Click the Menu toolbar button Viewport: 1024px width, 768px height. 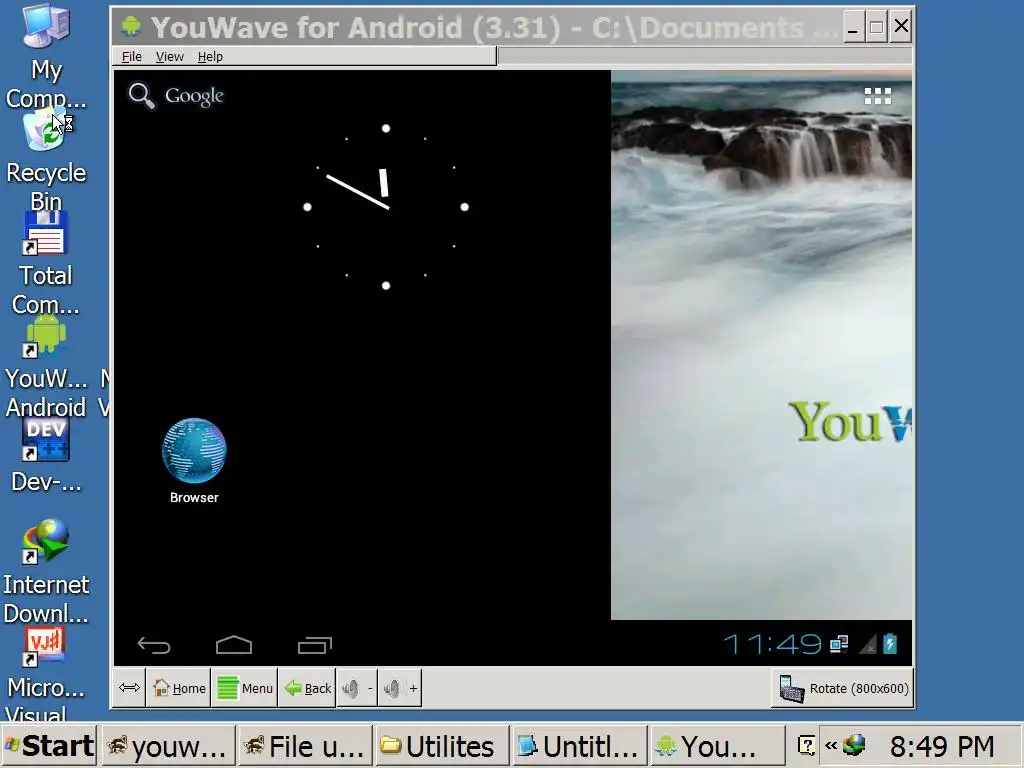pyautogui.click(x=245, y=688)
